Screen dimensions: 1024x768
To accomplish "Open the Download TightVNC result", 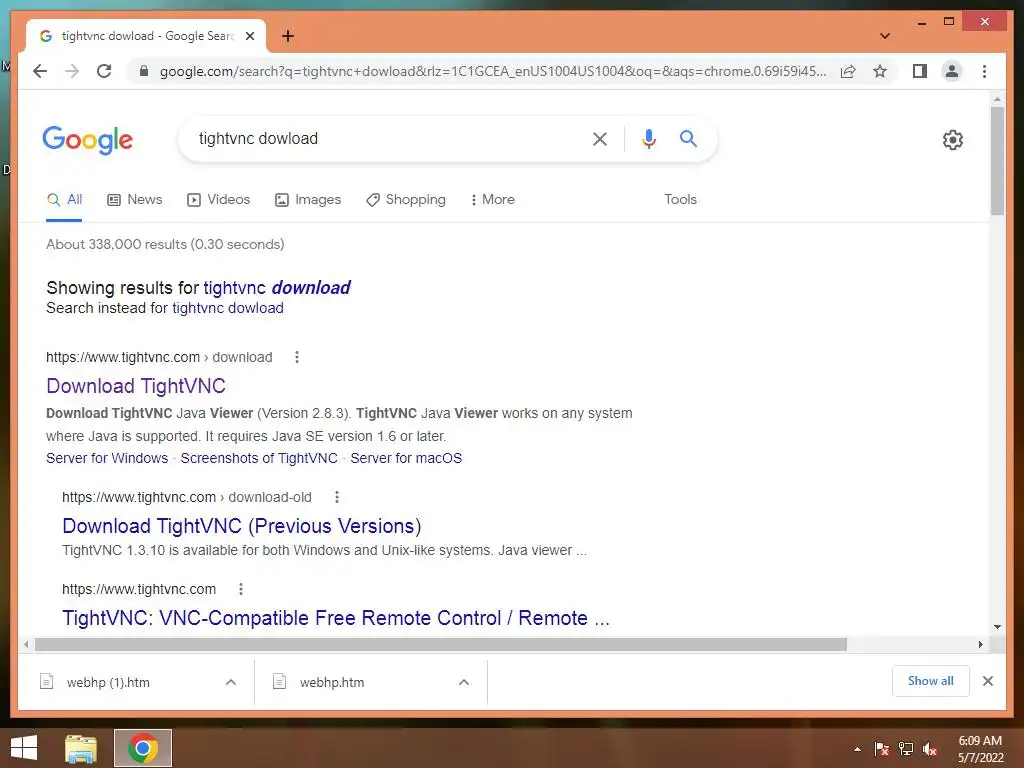I will (x=136, y=386).
